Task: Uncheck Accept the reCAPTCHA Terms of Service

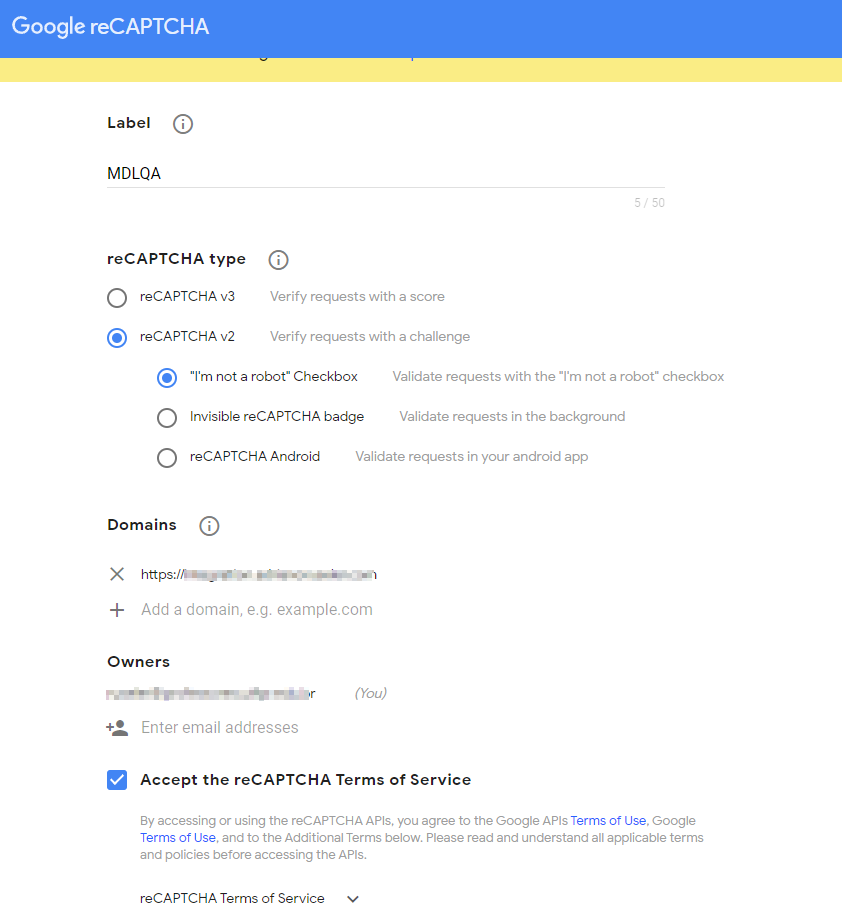Action: tap(117, 780)
